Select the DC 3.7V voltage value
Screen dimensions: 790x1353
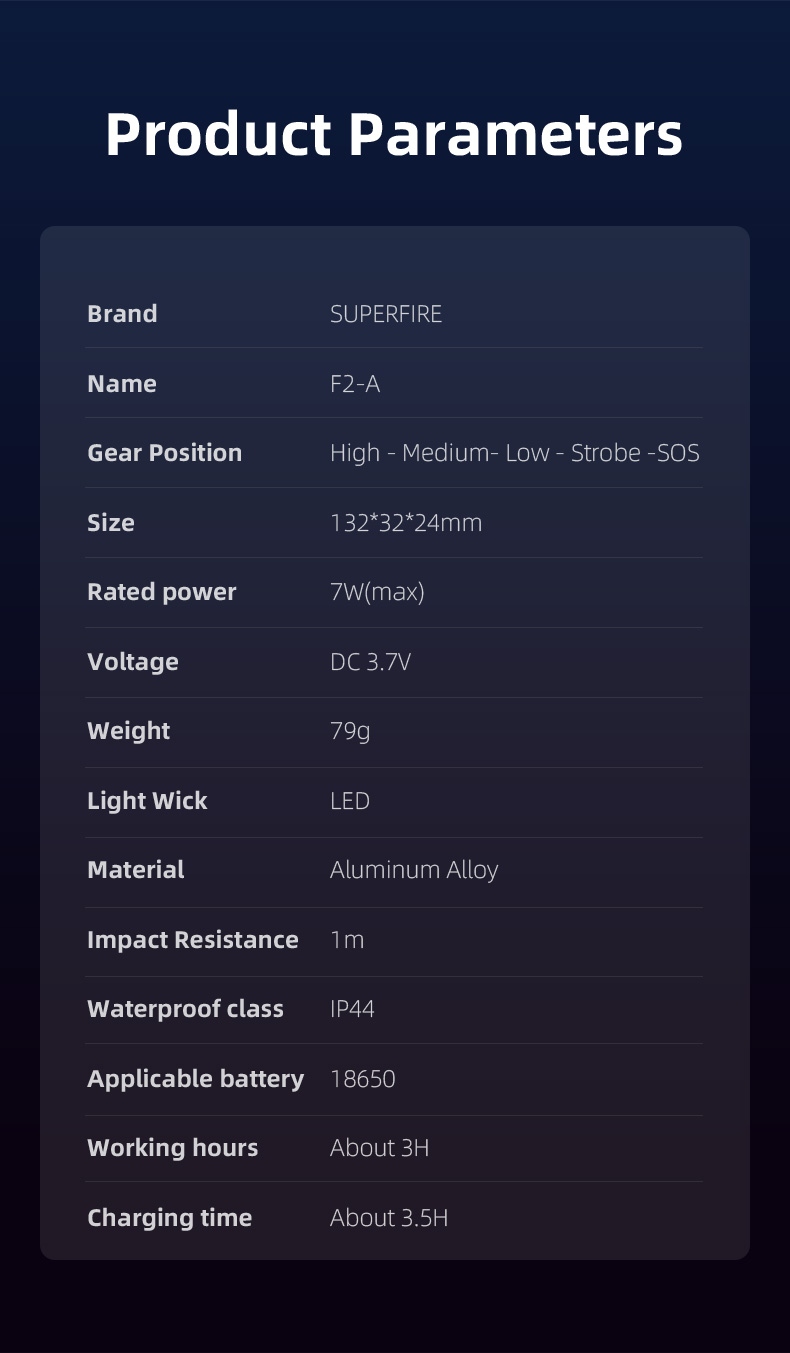370,662
